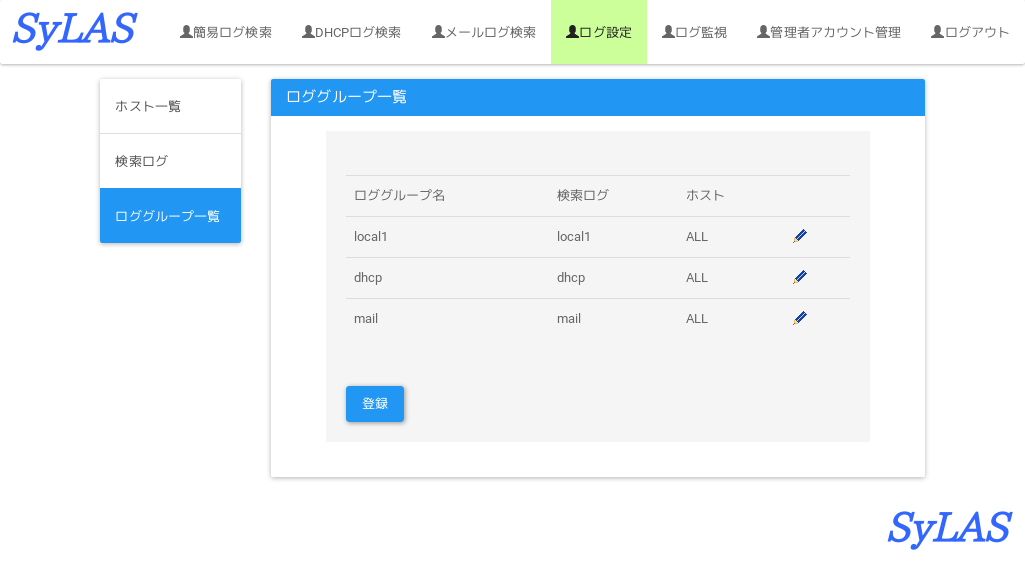Edit the dhcp log group via pencil icon
1025x562 pixels.
click(799, 278)
